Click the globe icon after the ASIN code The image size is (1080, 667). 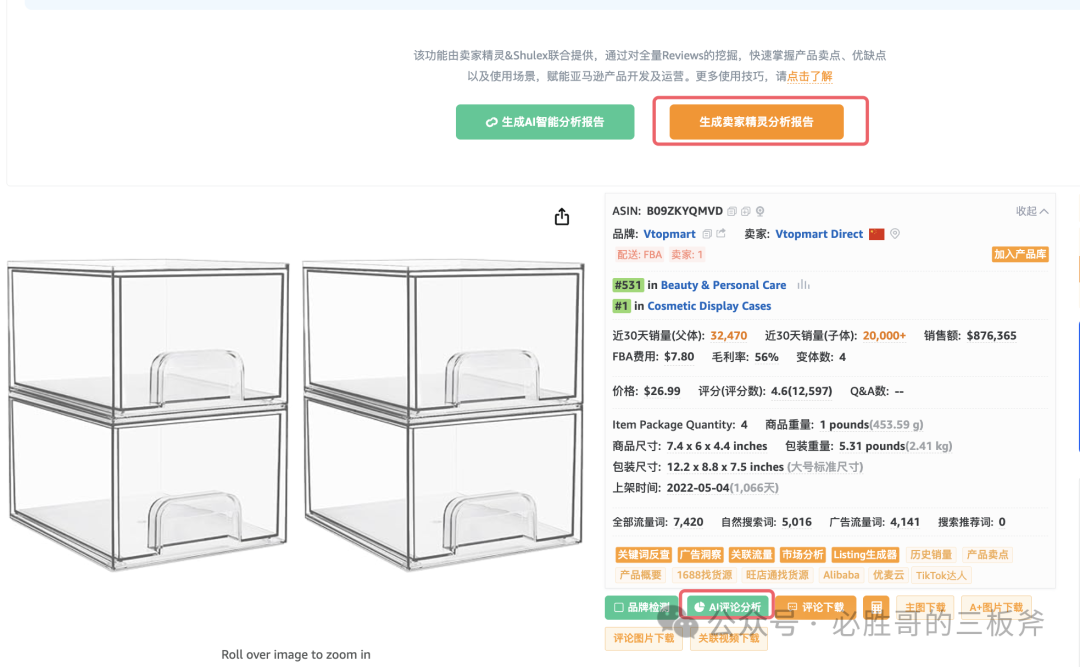coord(759,210)
